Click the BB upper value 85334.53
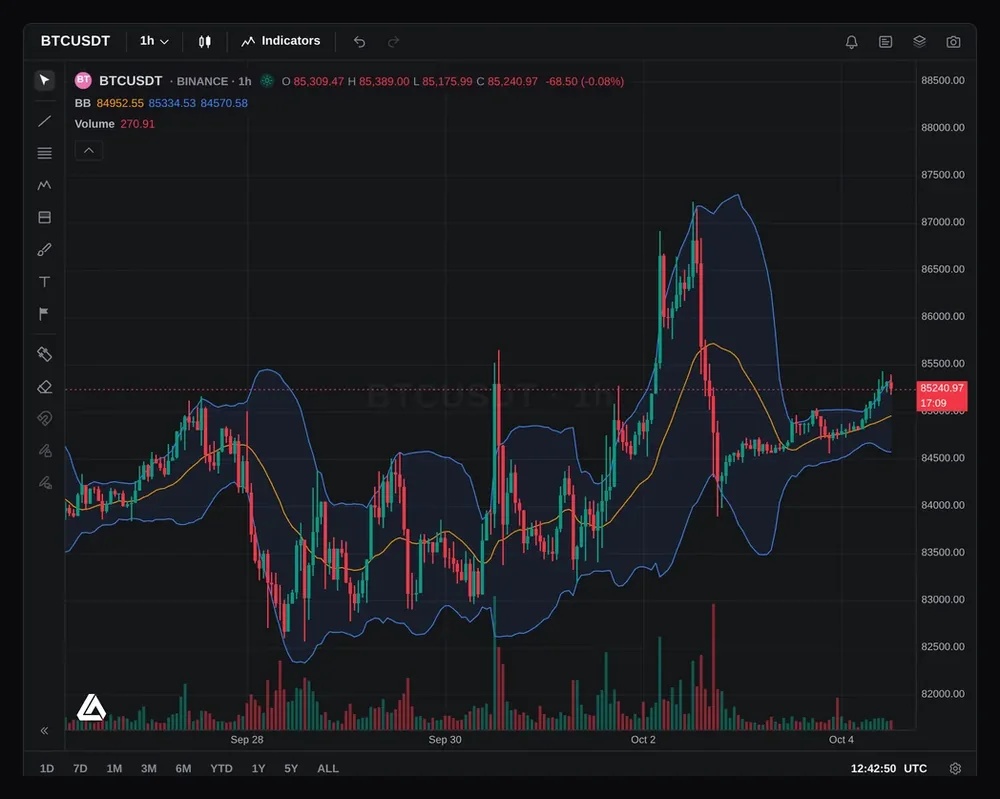 [x=172, y=103]
